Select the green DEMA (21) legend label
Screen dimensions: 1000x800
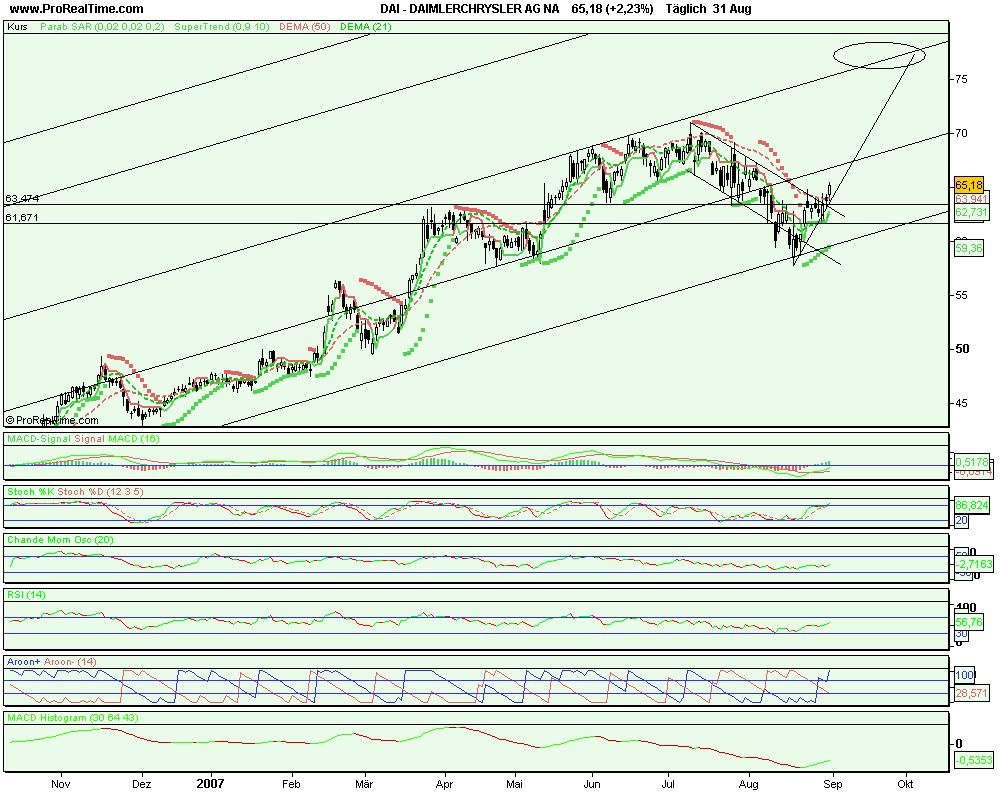(366, 27)
